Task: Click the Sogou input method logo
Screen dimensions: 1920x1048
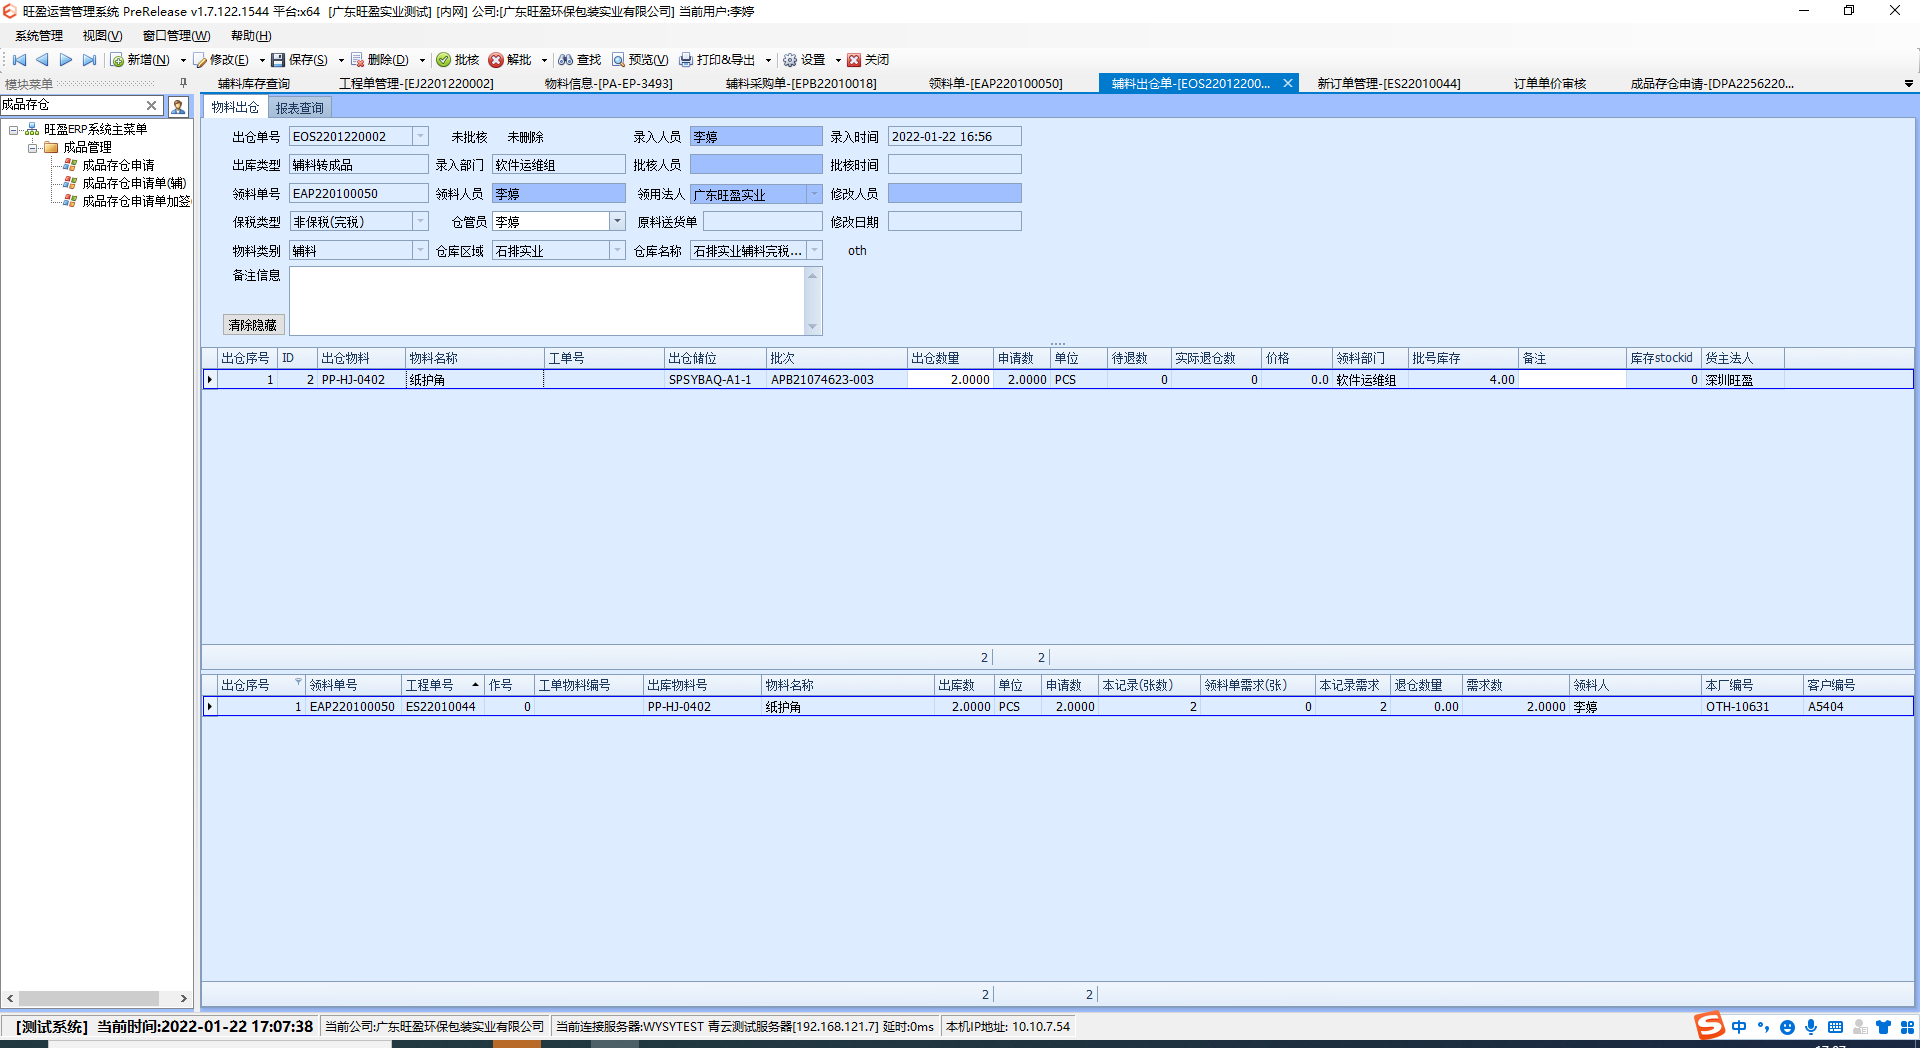Action: pos(1709,1026)
